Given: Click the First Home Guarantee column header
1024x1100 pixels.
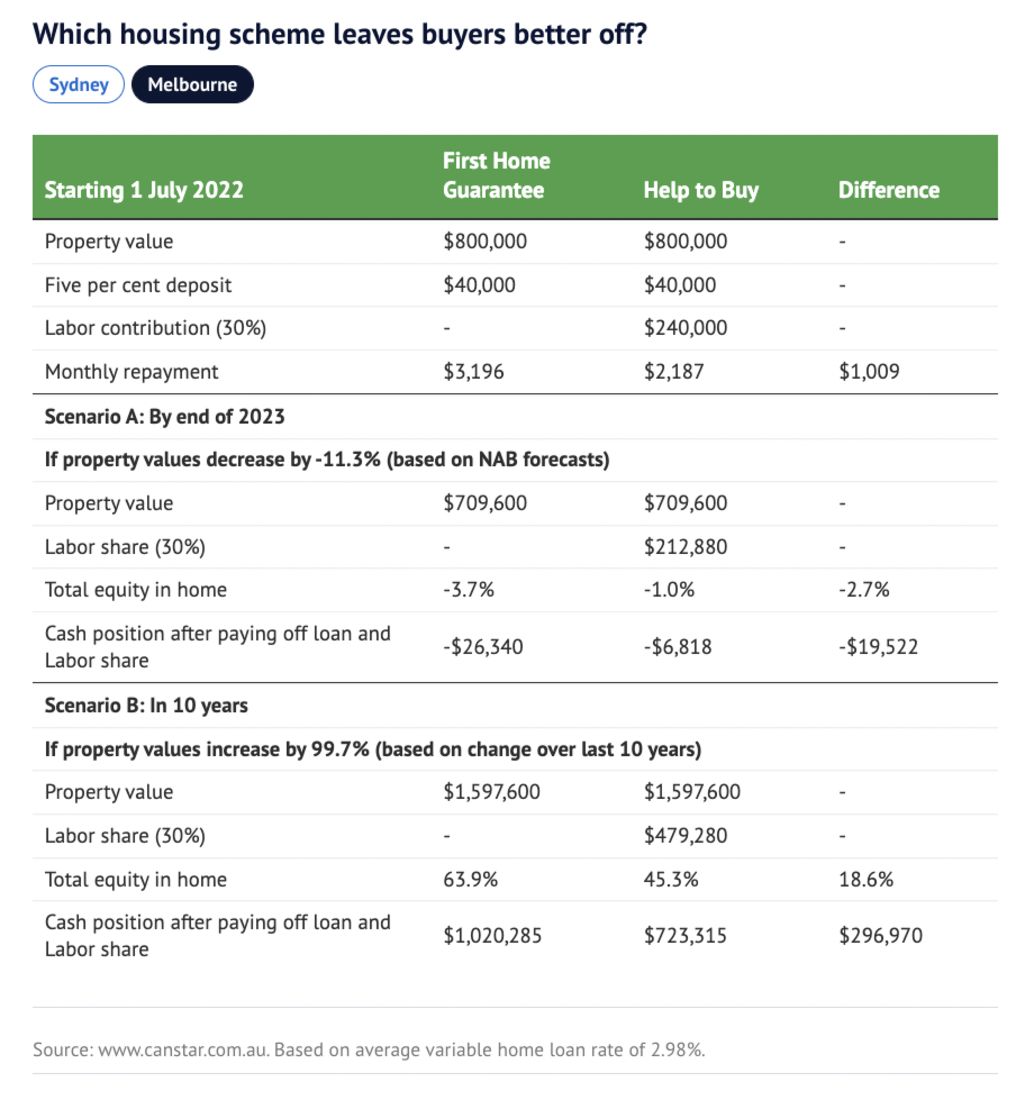Looking at the screenshot, I should pos(496,175).
